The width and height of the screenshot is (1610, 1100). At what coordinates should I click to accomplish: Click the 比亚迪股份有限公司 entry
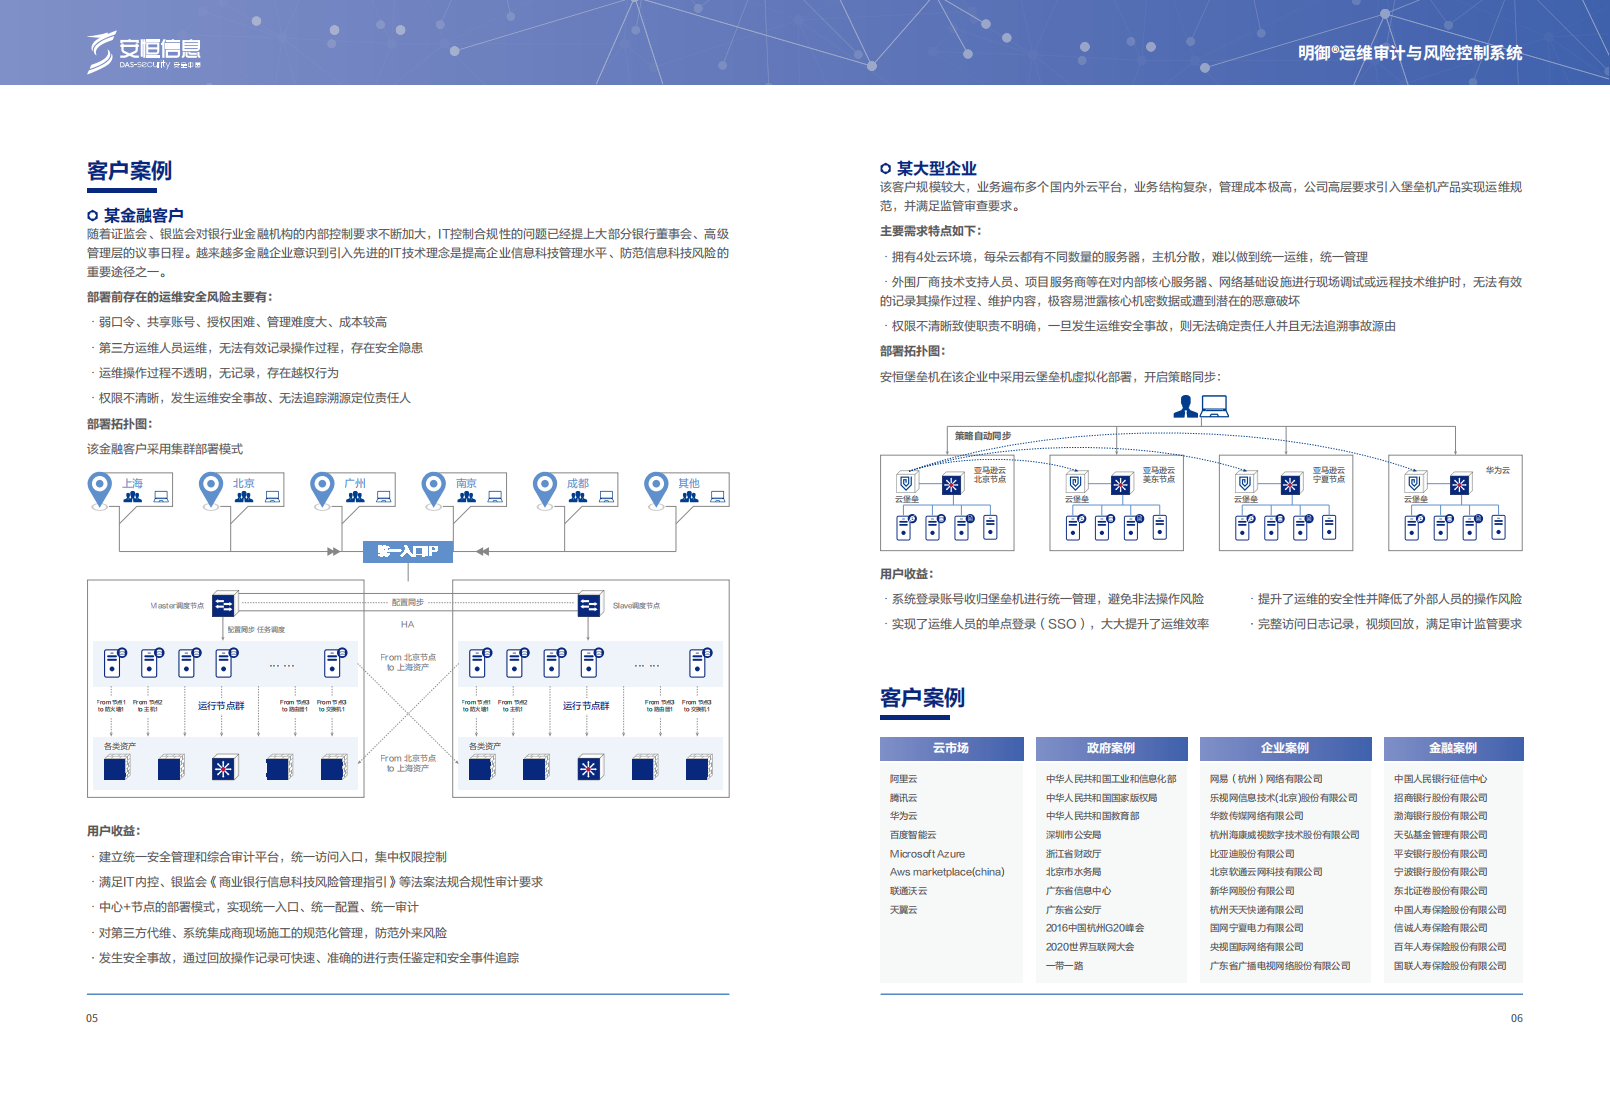pos(1252,854)
